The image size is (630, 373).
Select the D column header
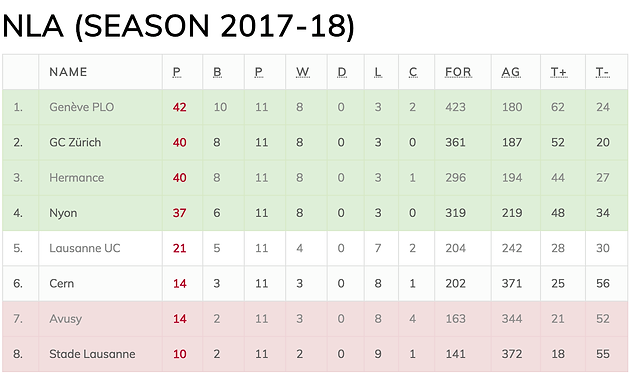pyautogui.click(x=342, y=72)
